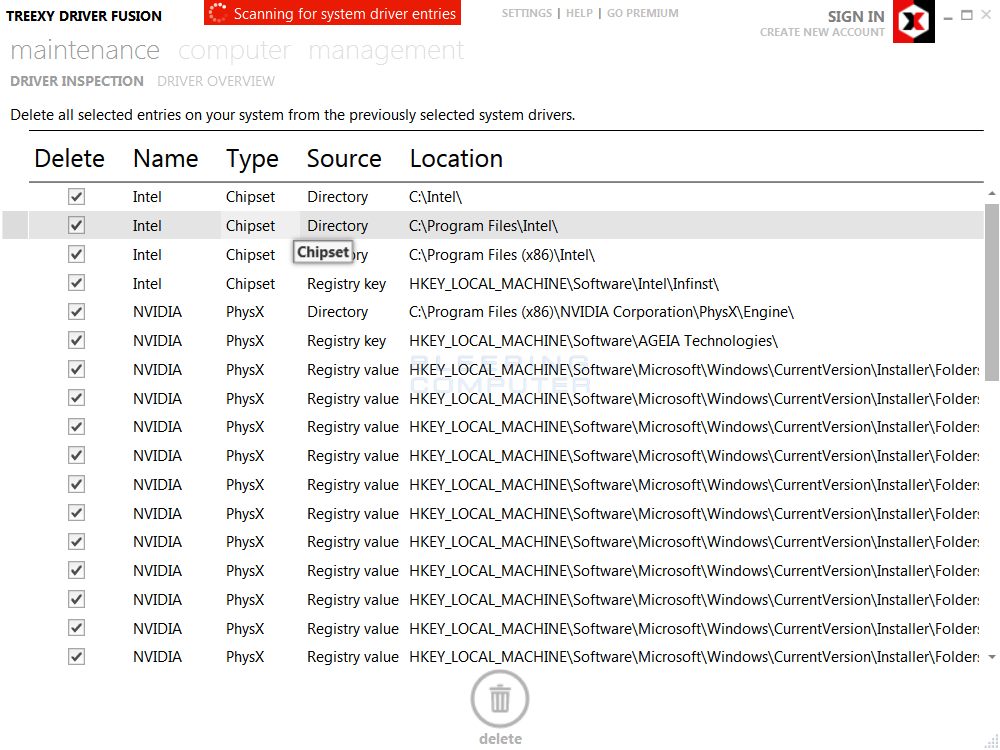Sort by the Name column header
The image size is (1000, 750).
tap(165, 159)
